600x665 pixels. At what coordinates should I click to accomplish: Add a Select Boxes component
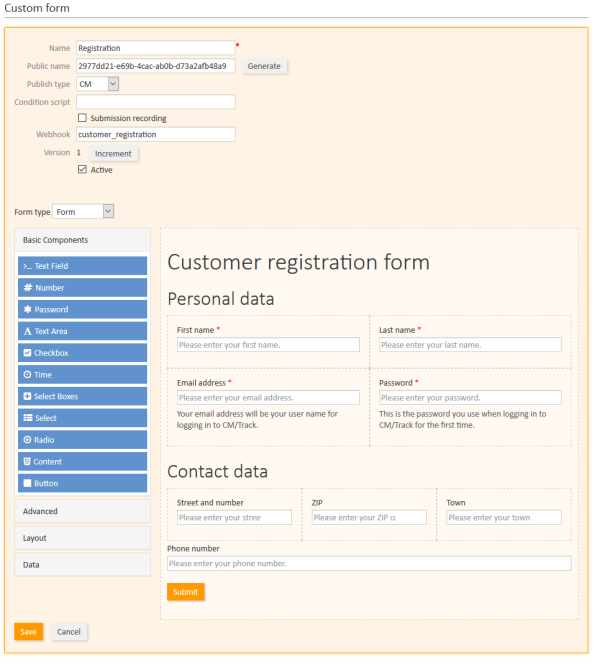(x=82, y=397)
